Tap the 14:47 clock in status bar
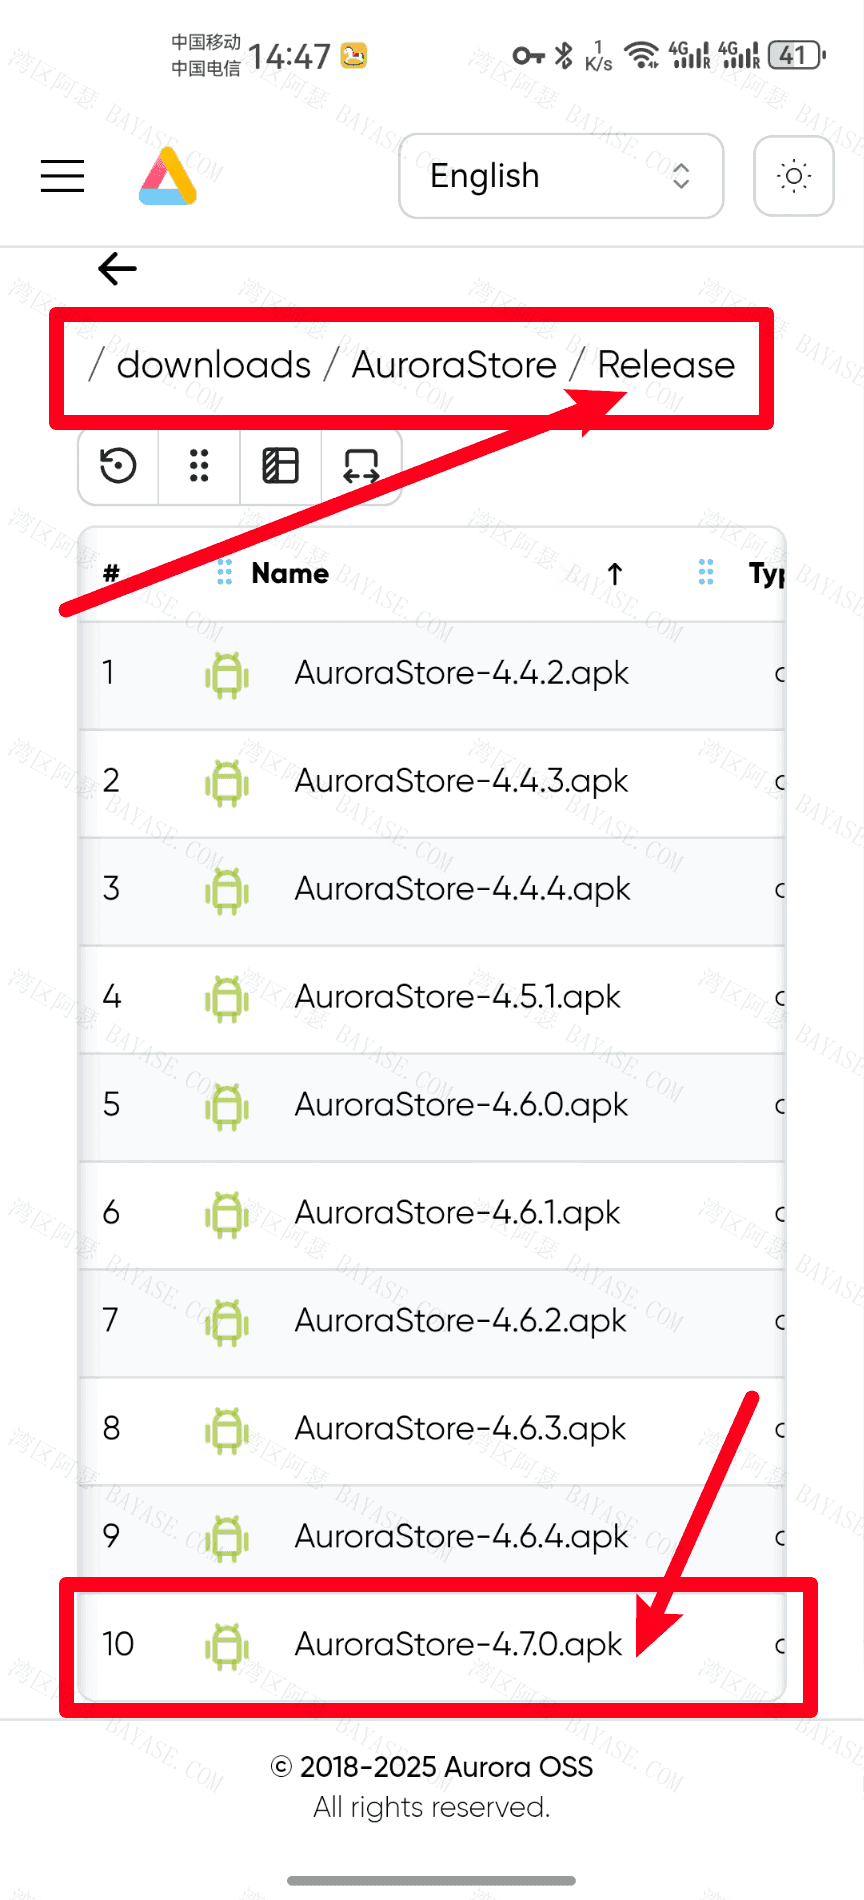The width and height of the screenshot is (864, 1900). 289,56
